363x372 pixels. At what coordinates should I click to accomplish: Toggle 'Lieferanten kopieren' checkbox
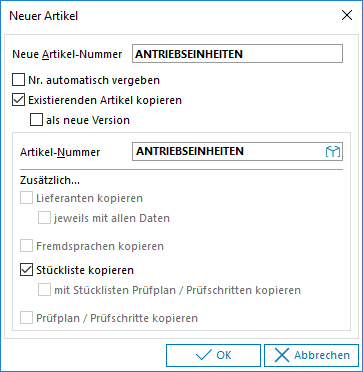point(26,198)
